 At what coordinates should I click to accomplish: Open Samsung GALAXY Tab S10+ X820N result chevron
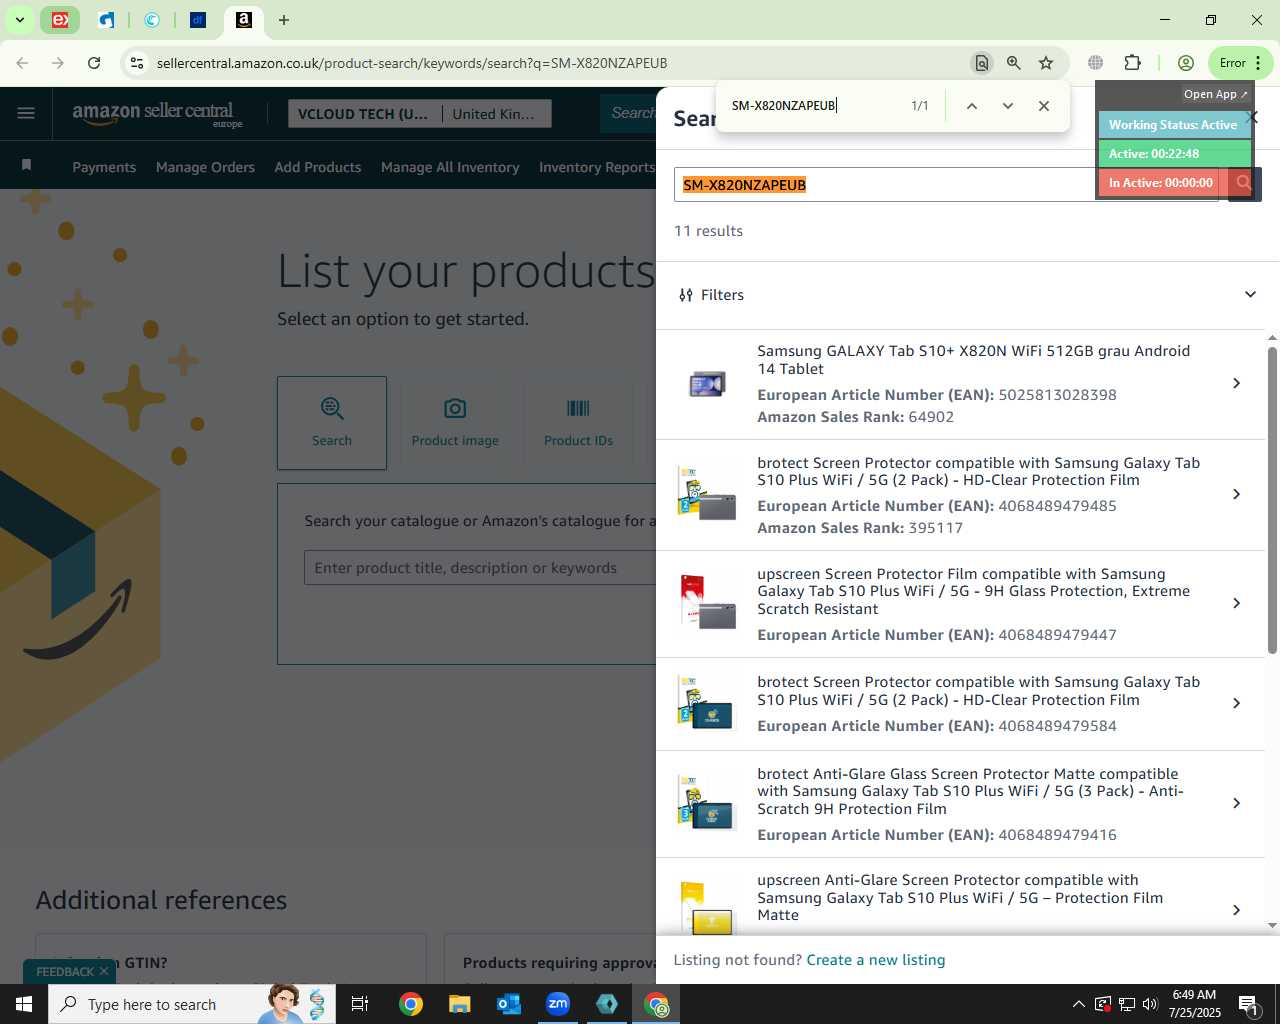[x=1236, y=384]
